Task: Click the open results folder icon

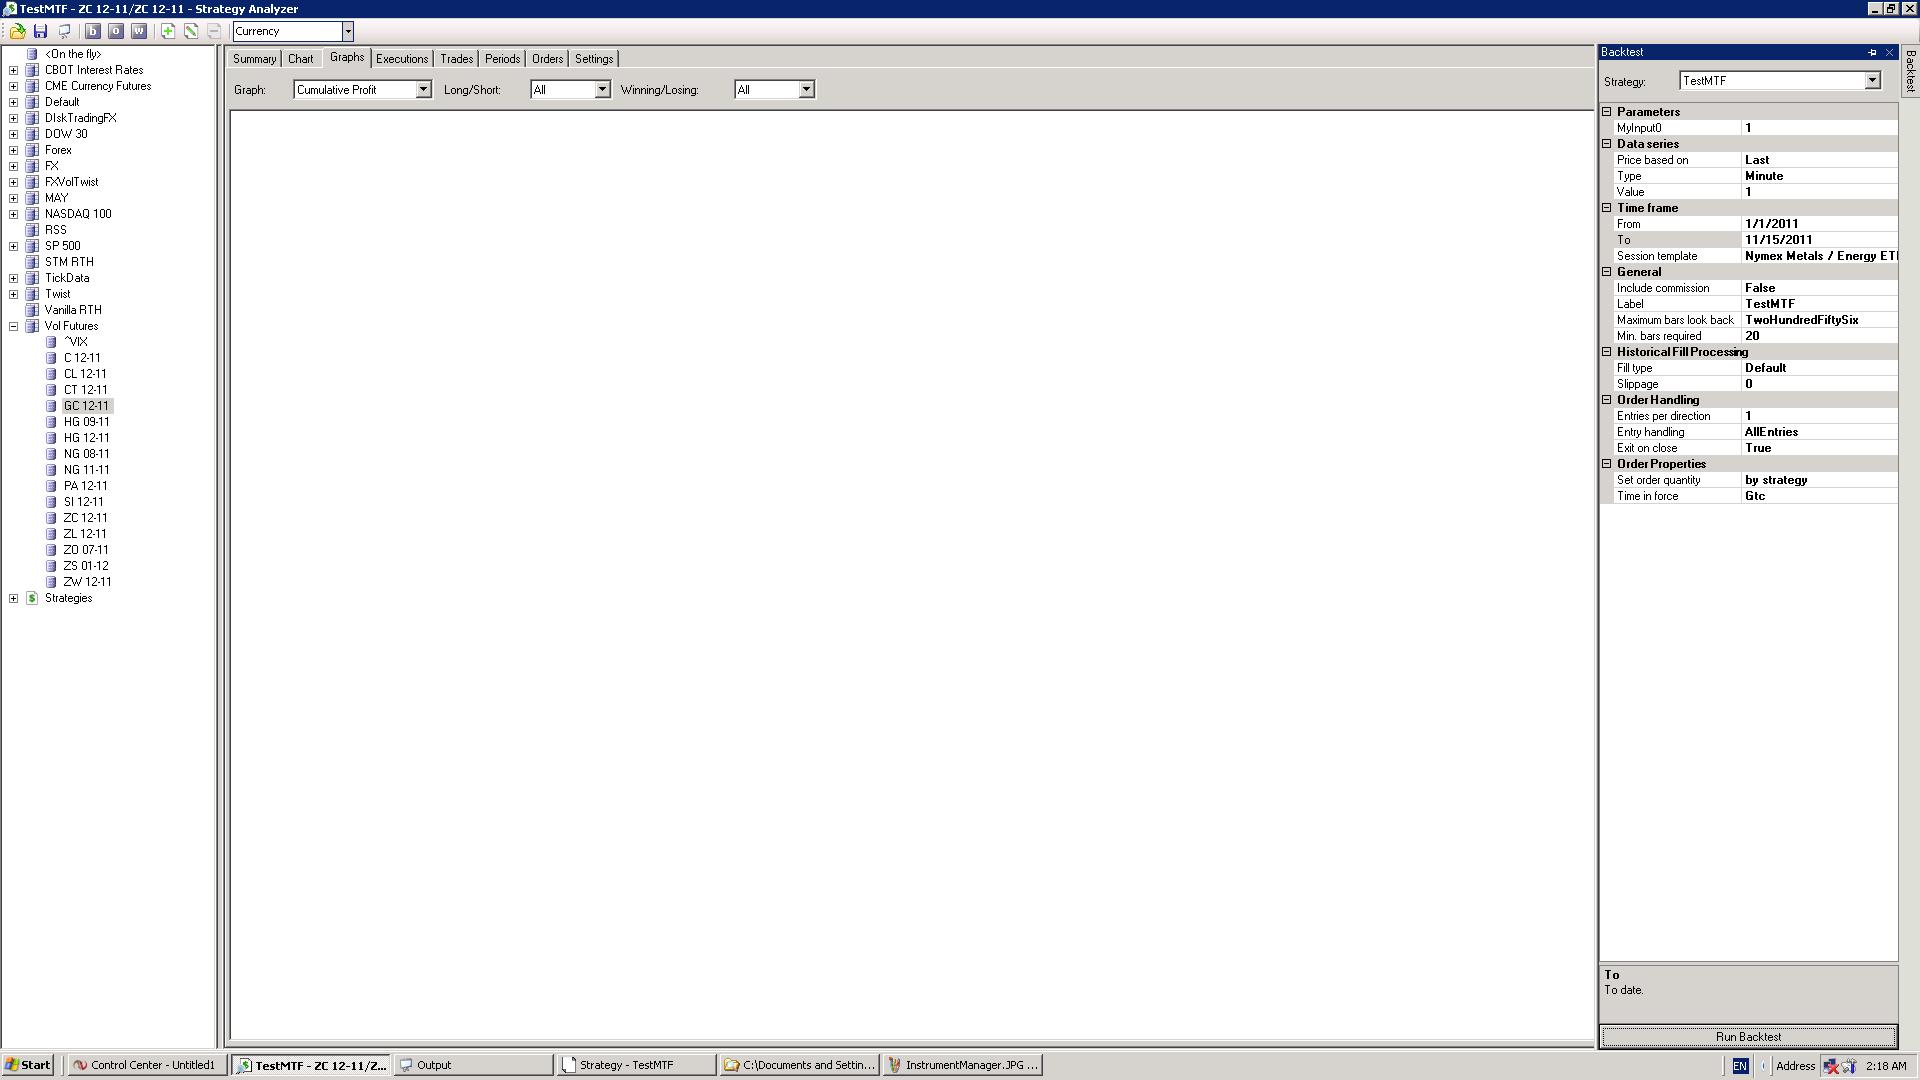Action: pyautogui.click(x=17, y=31)
